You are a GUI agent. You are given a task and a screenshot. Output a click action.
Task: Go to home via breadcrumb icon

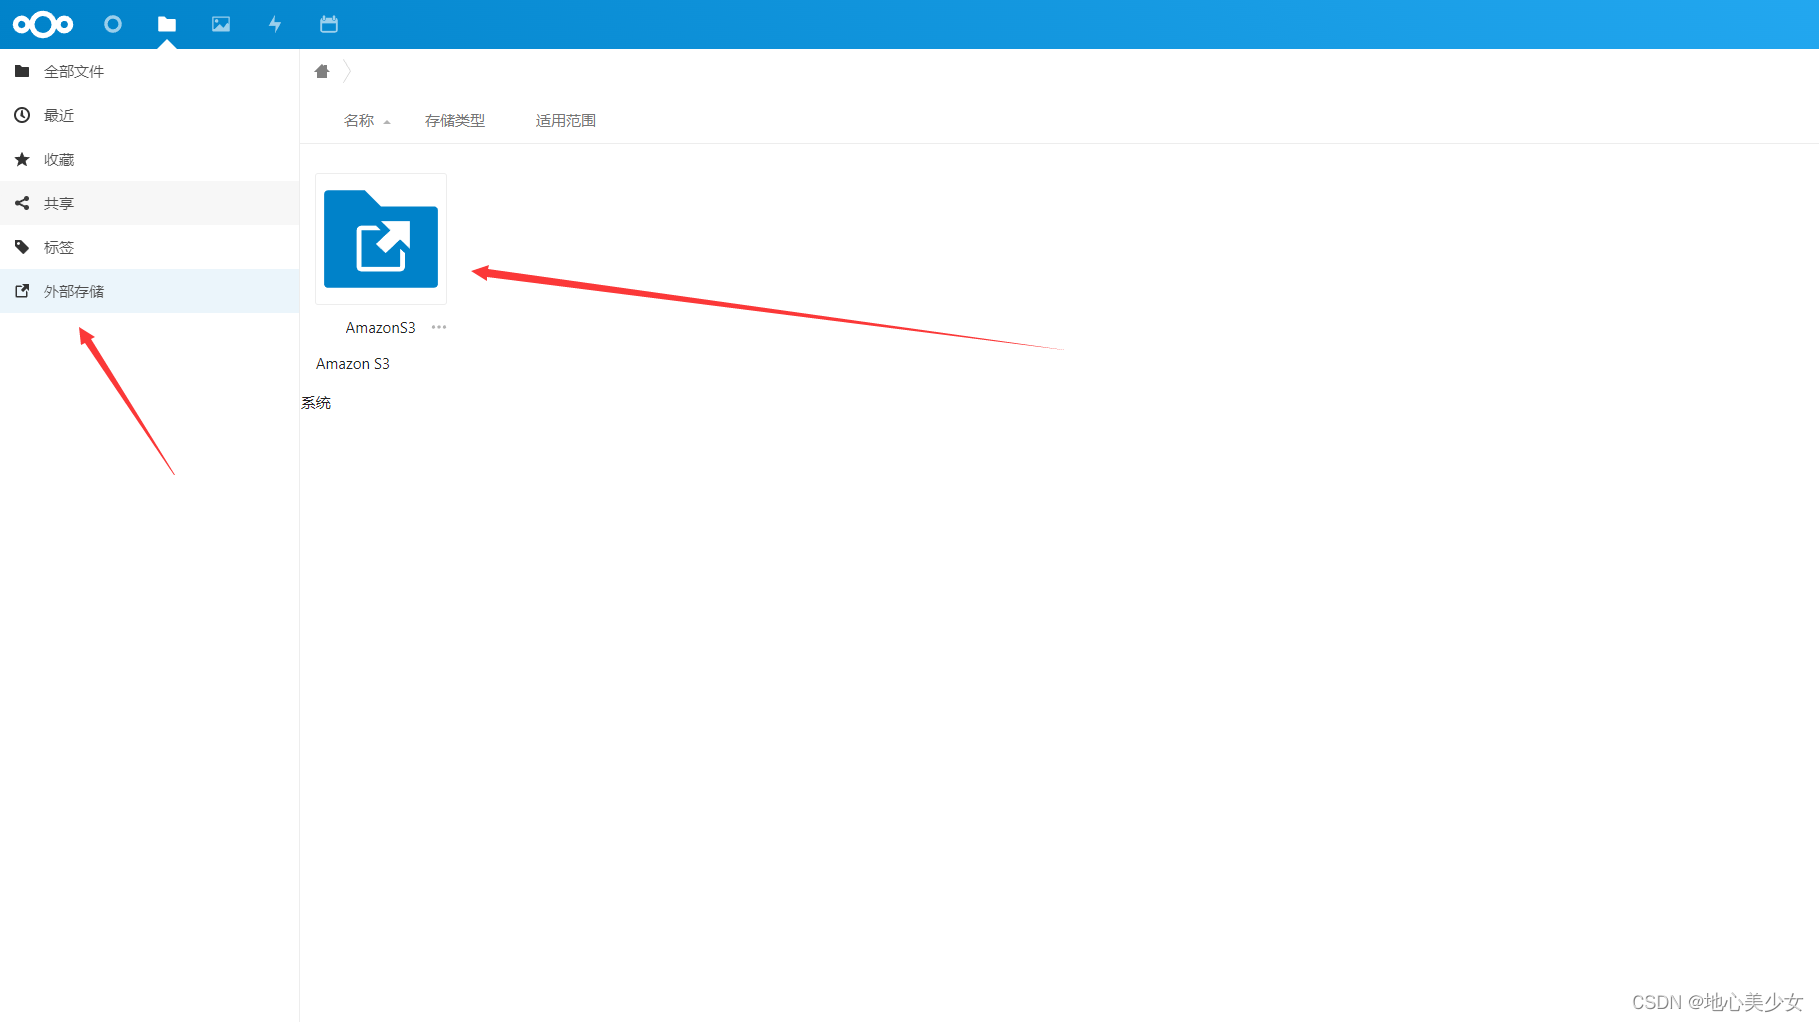tap(322, 71)
